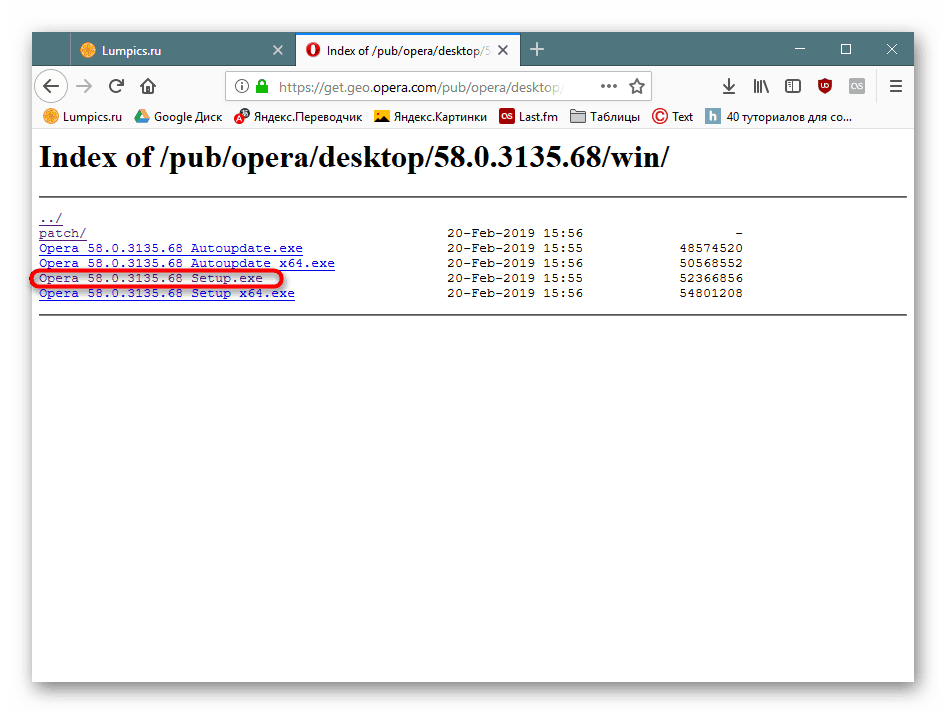The image size is (946, 714).
Task: Open the 40 туториалов bookmark
Action: click(x=779, y=116)
